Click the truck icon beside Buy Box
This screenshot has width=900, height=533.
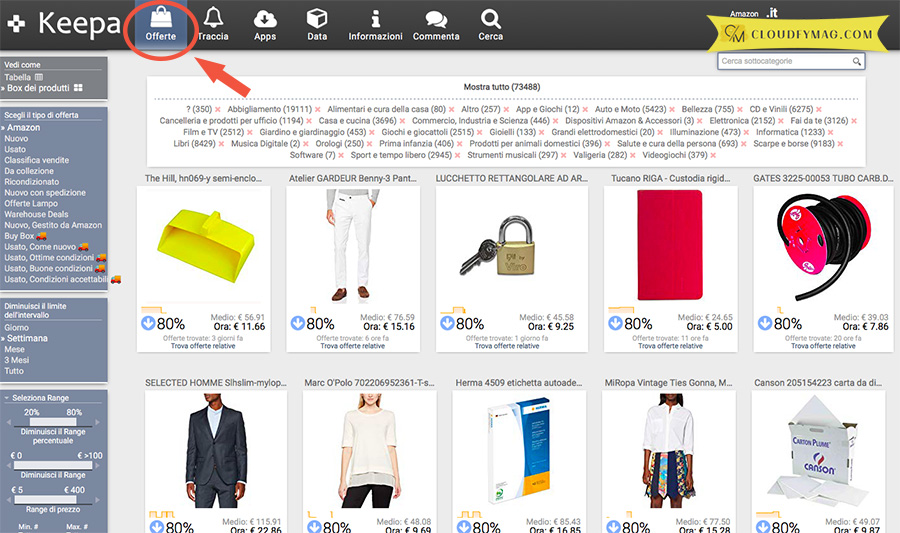41,236
